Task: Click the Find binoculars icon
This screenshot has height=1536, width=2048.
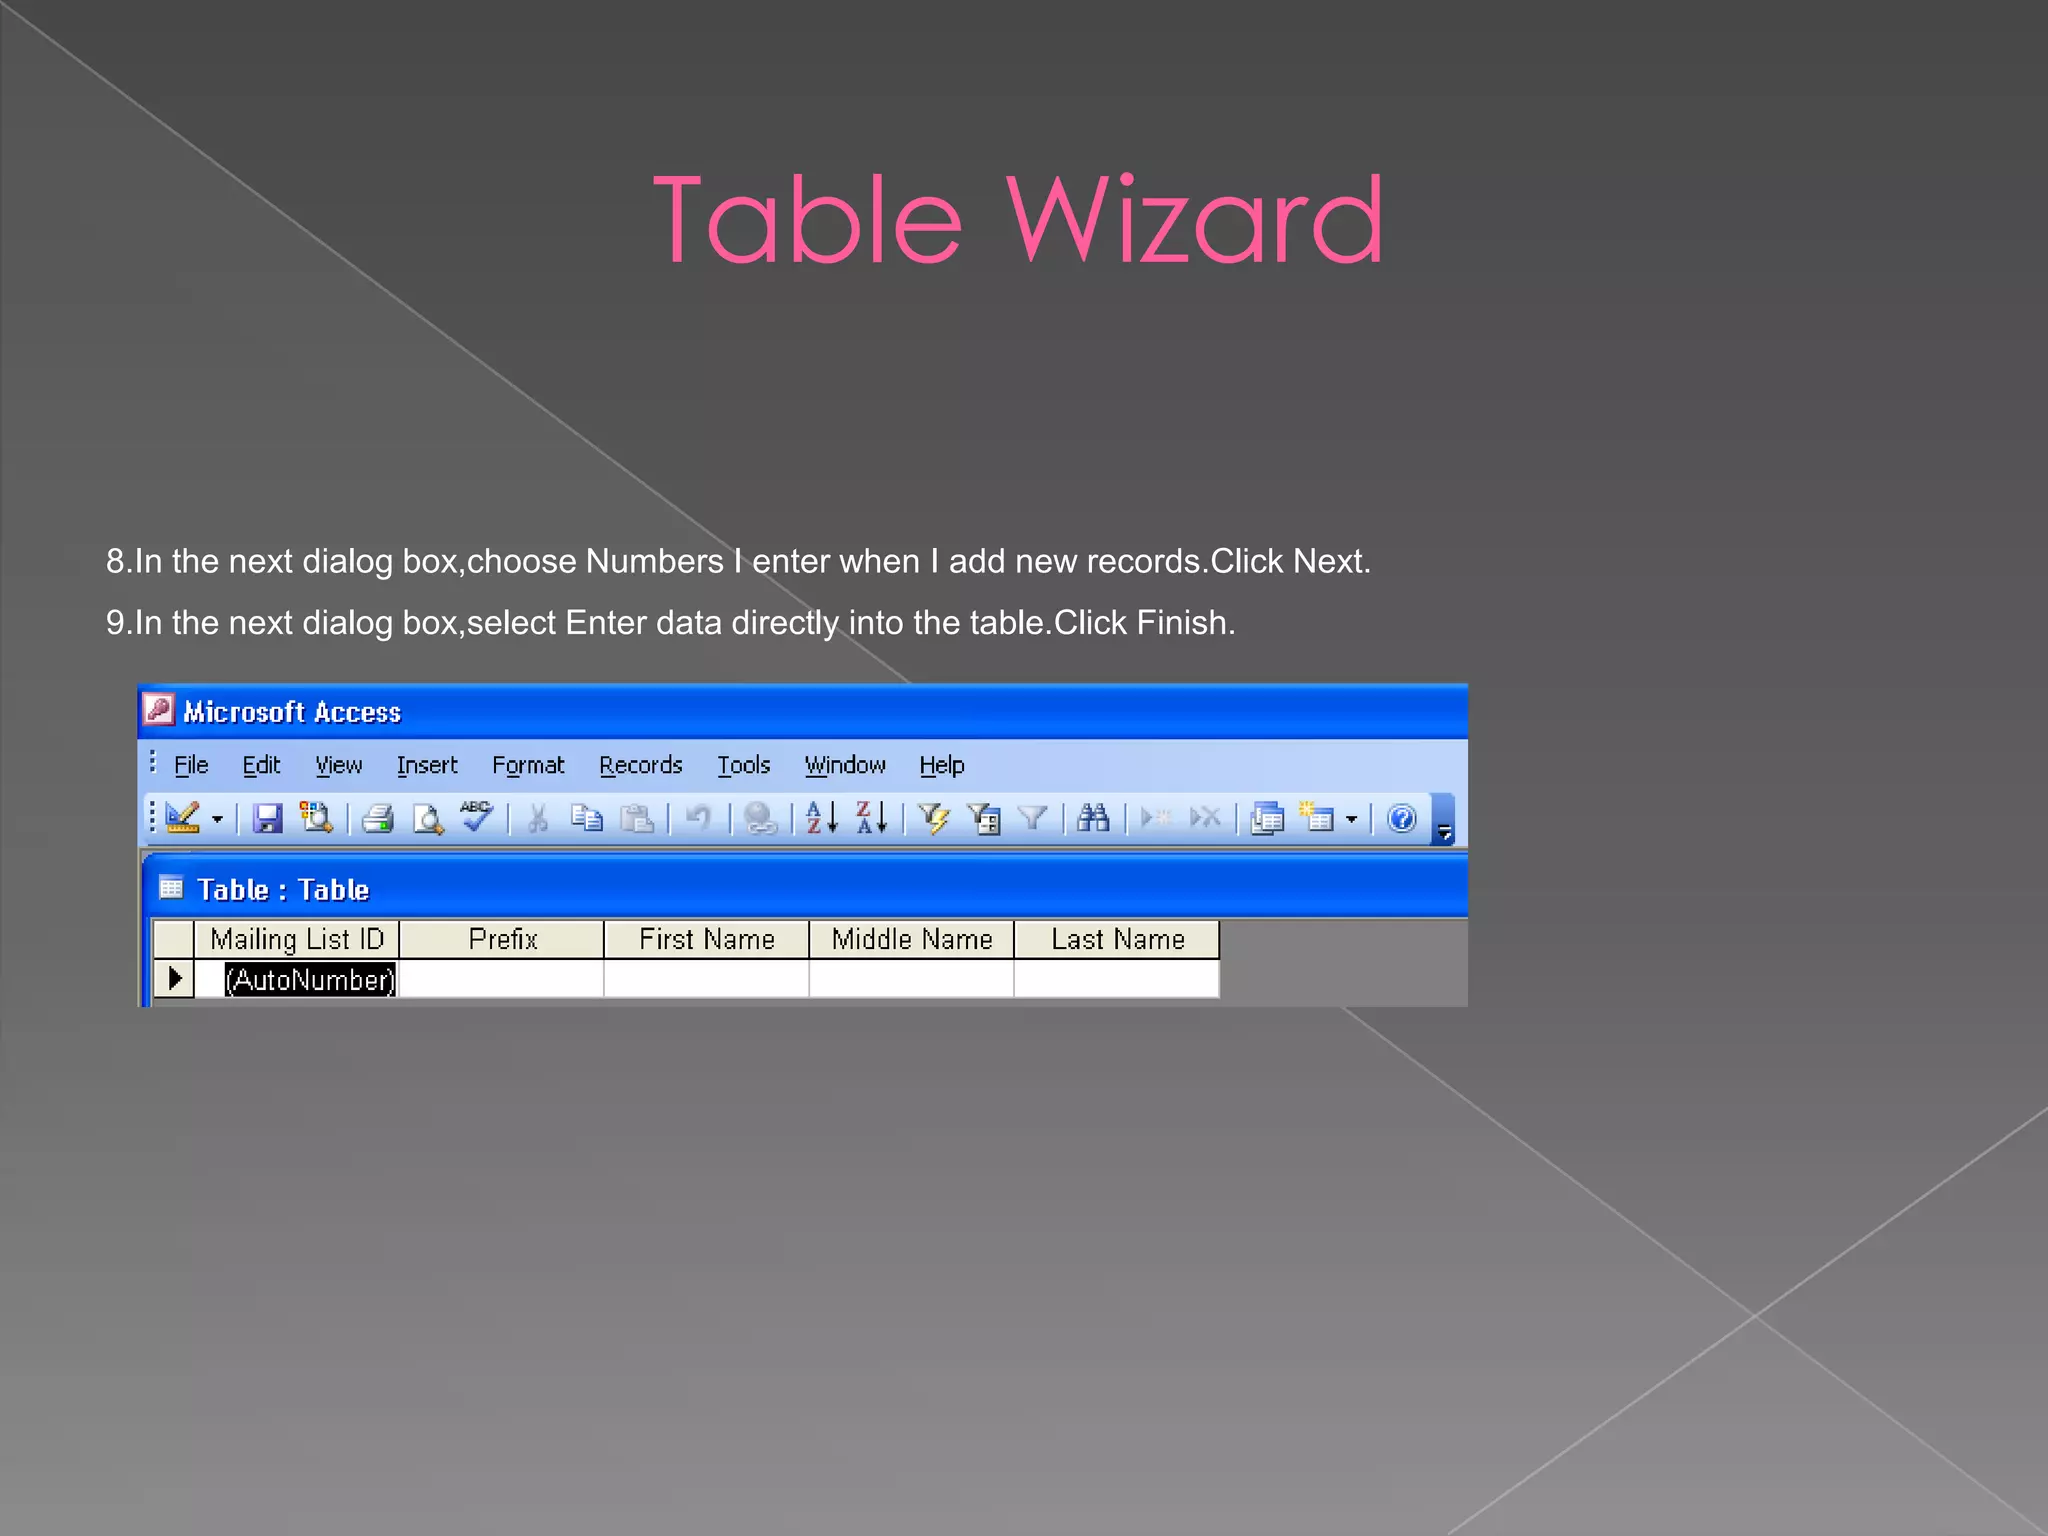Action: 1093,818
